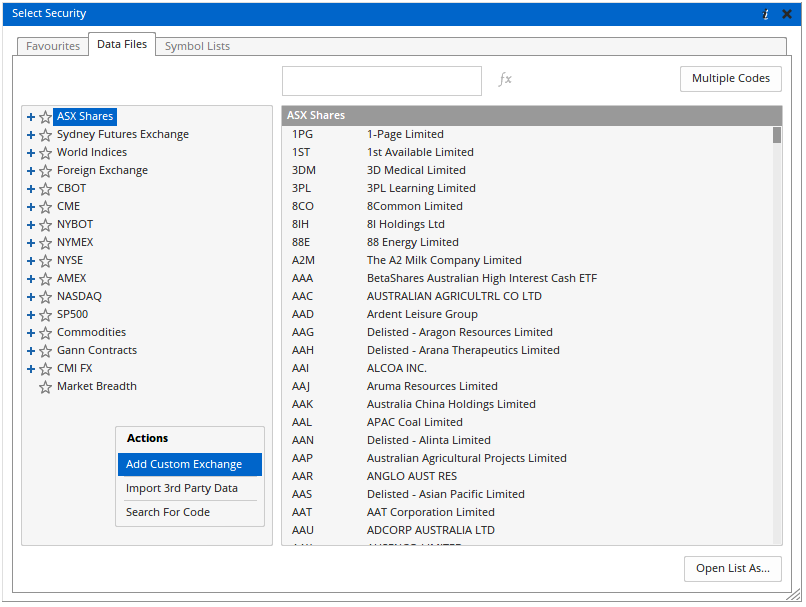Expand Commodities node
Screen dimensions: 806x607
click(x=31, y=333)
